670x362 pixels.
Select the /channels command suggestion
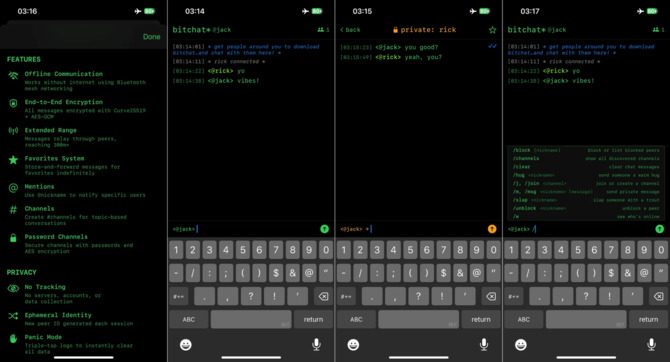point(585,159)
